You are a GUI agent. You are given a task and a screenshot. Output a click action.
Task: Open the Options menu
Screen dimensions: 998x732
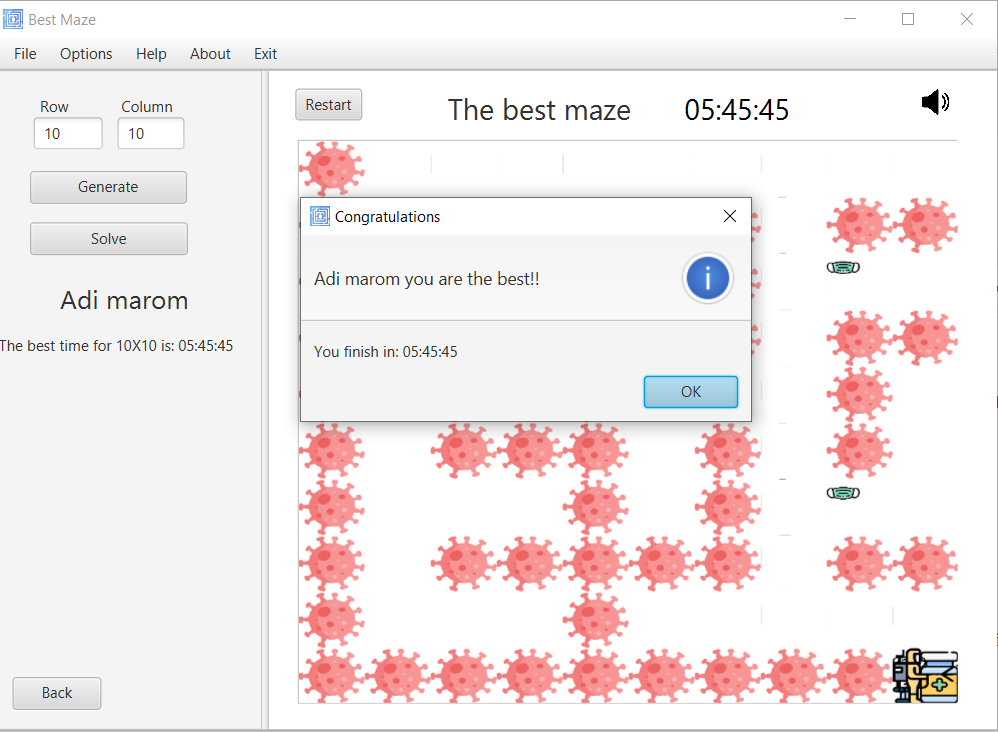click(85, 54)
